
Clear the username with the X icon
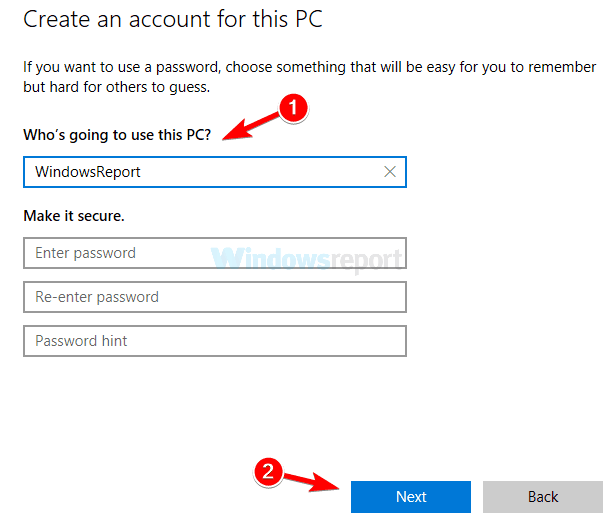pyautogui.click(x=390, y=172)
